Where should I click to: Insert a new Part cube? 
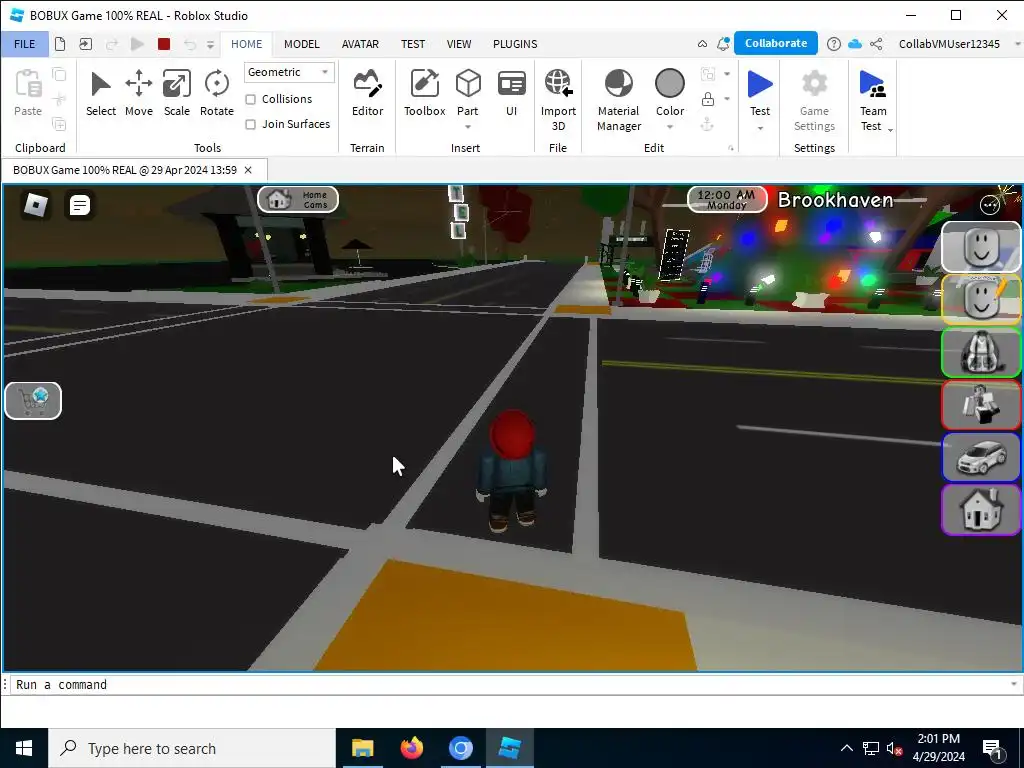468,85
